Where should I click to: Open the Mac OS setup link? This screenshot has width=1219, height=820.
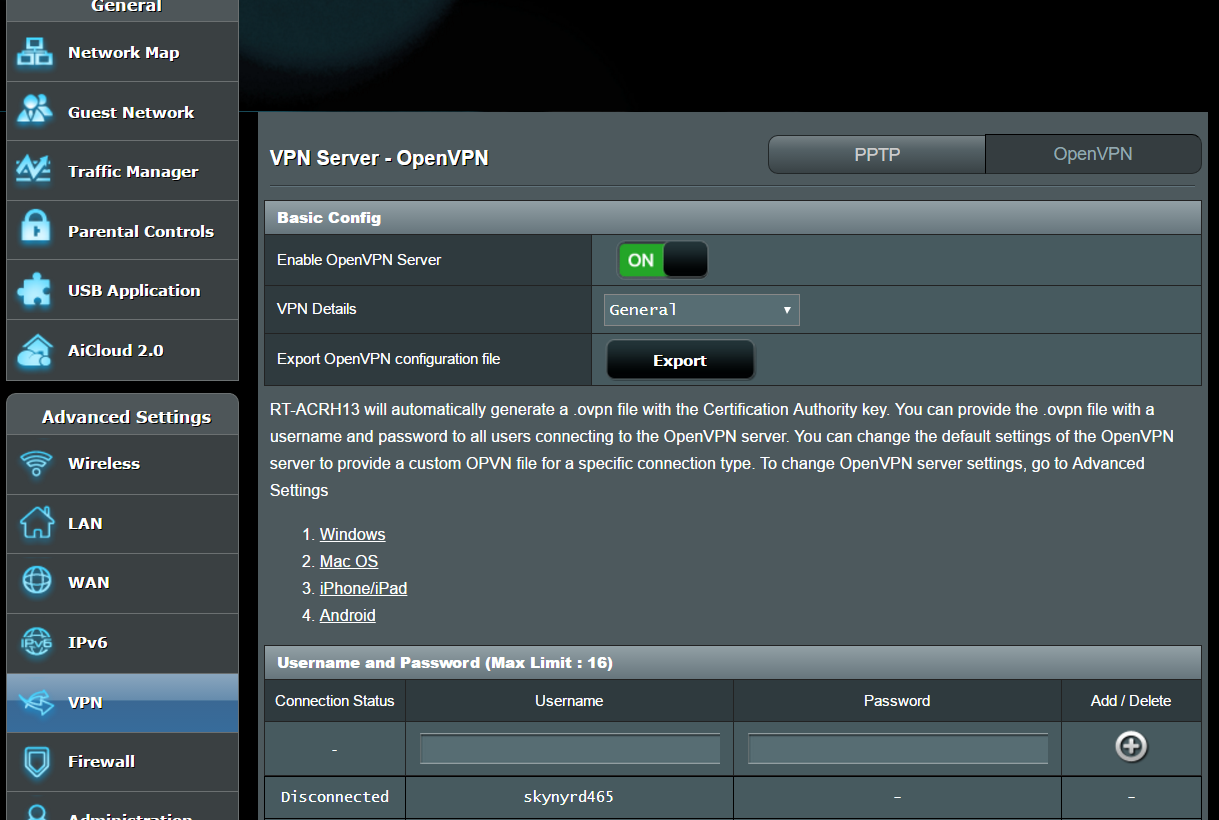pos(349,562)
